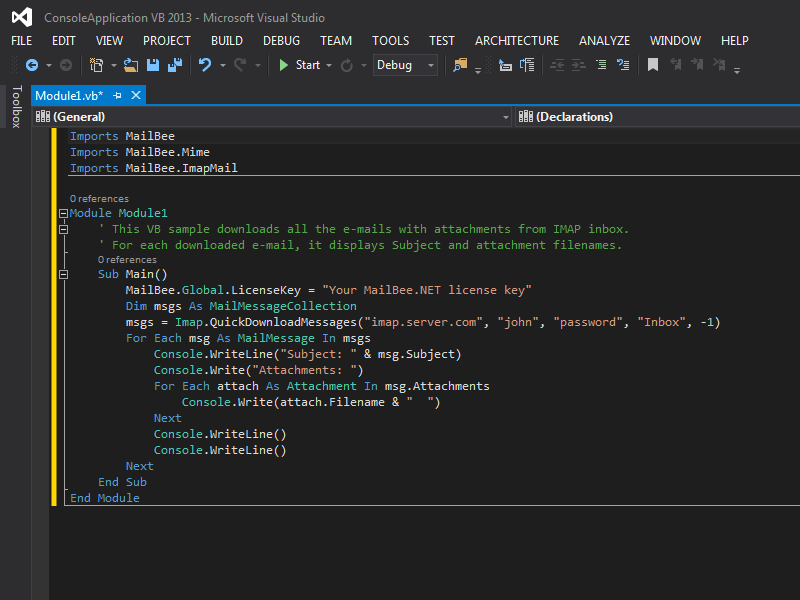800x600 pixels.
Task: Undo the last edit via the Undo icon
Action: 205,65
